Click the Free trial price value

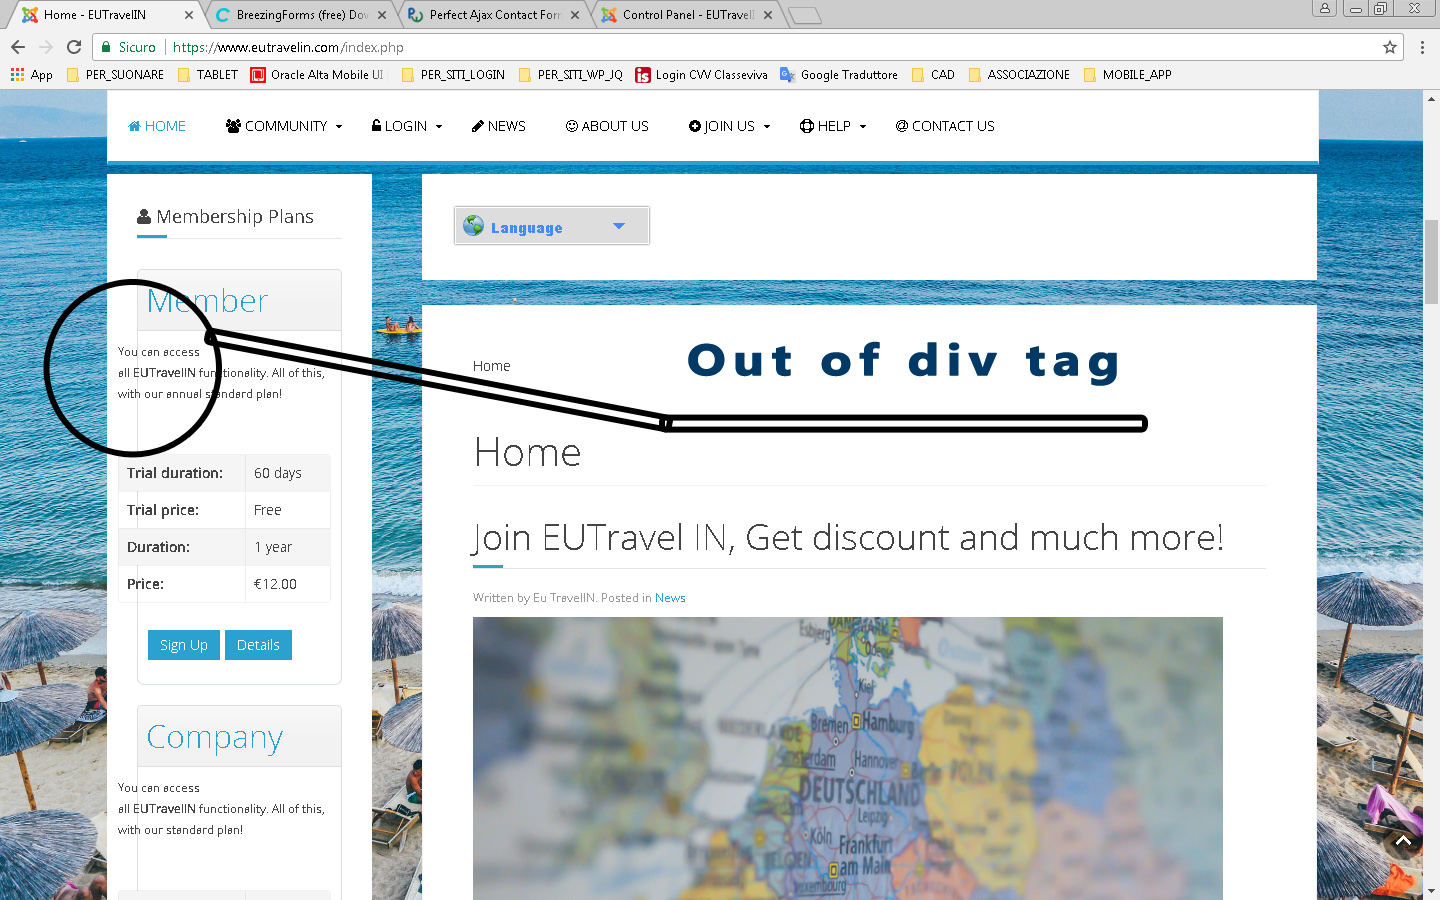(x=268, y=510)
